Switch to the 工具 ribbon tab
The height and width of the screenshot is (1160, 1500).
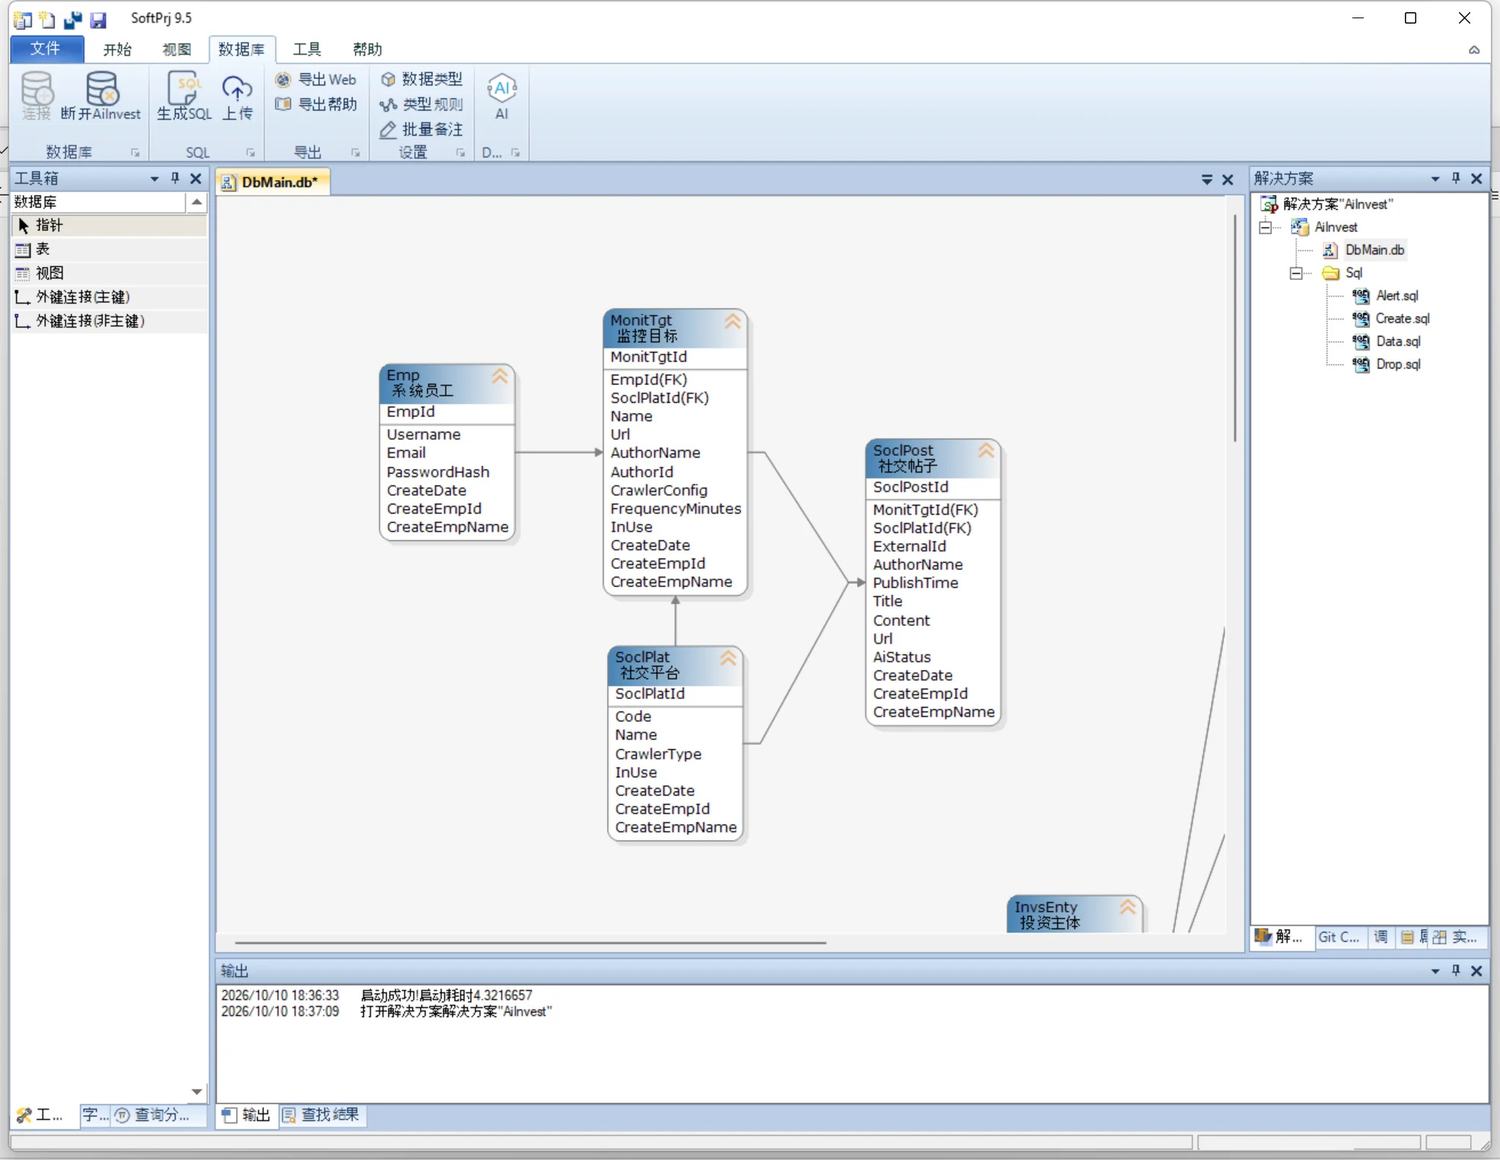point(307,49)
